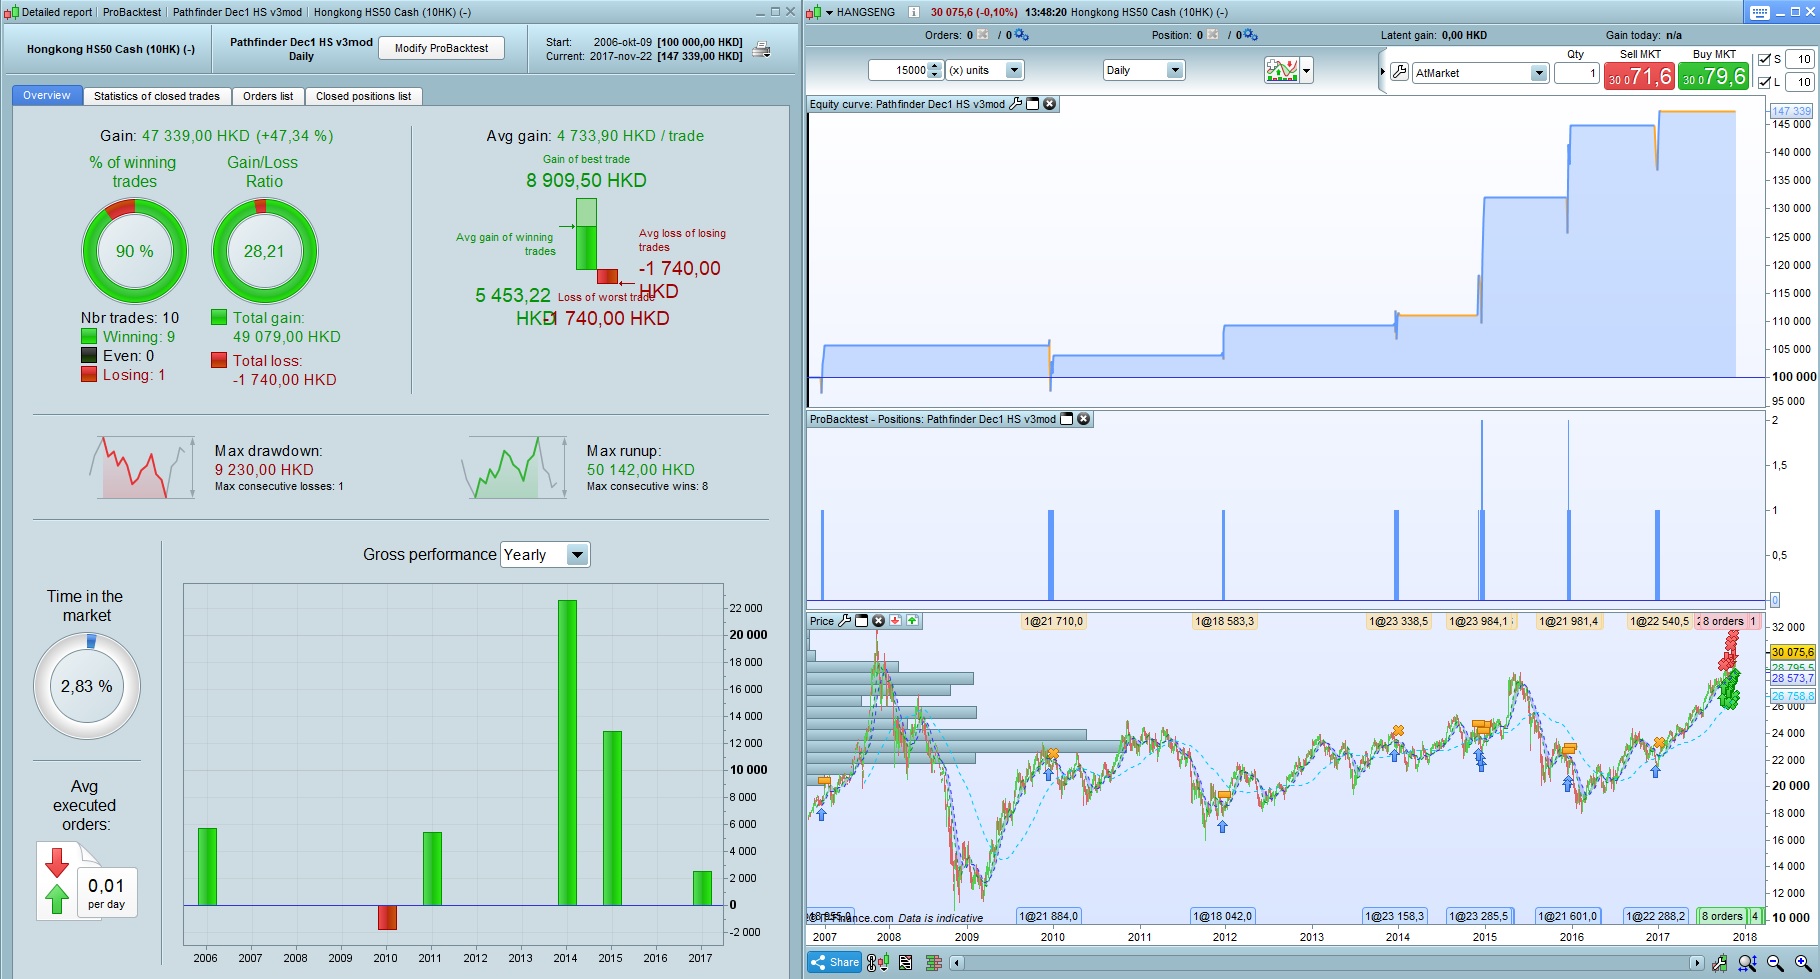The image size is (1820, 979).
Task: Open Statistics of closed trades tab
Action: (157, 96)
